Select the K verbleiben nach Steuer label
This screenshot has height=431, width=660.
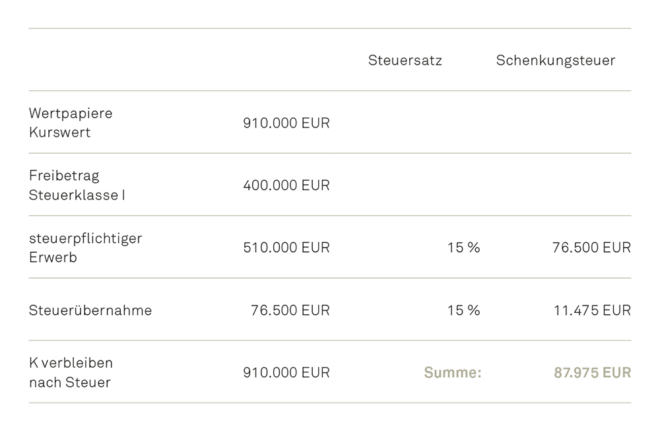click(71, 372)
